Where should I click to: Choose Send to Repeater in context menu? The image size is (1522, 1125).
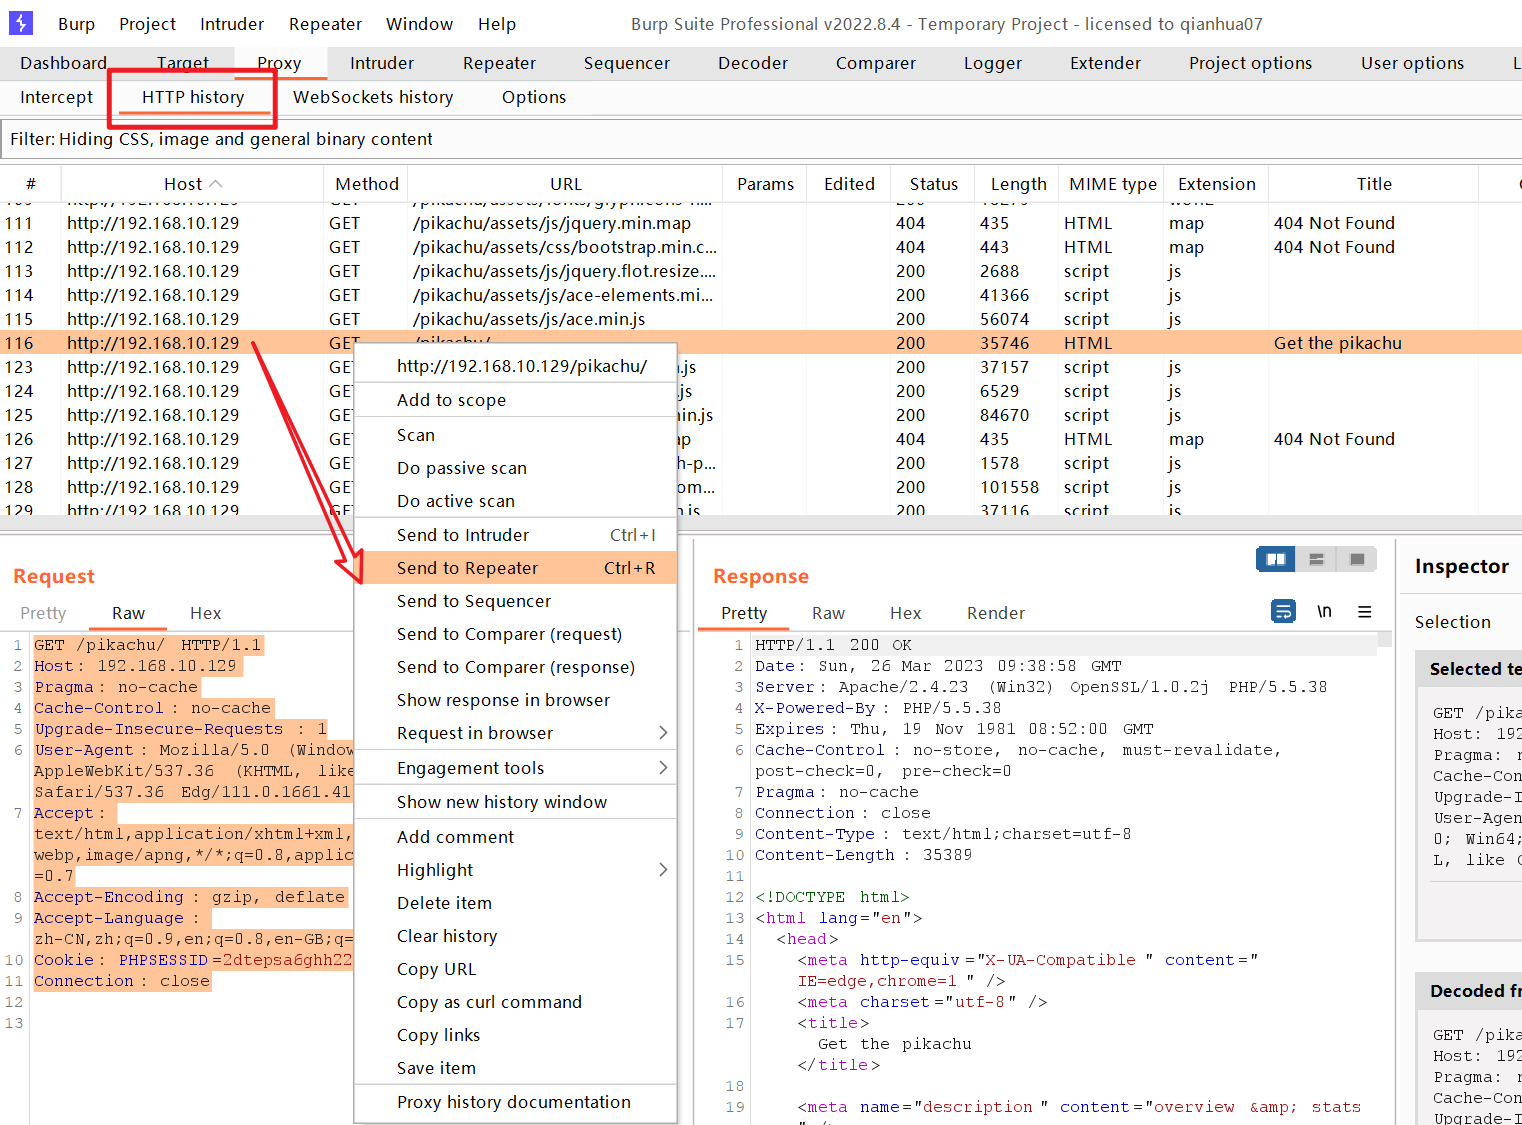(516, 568)
